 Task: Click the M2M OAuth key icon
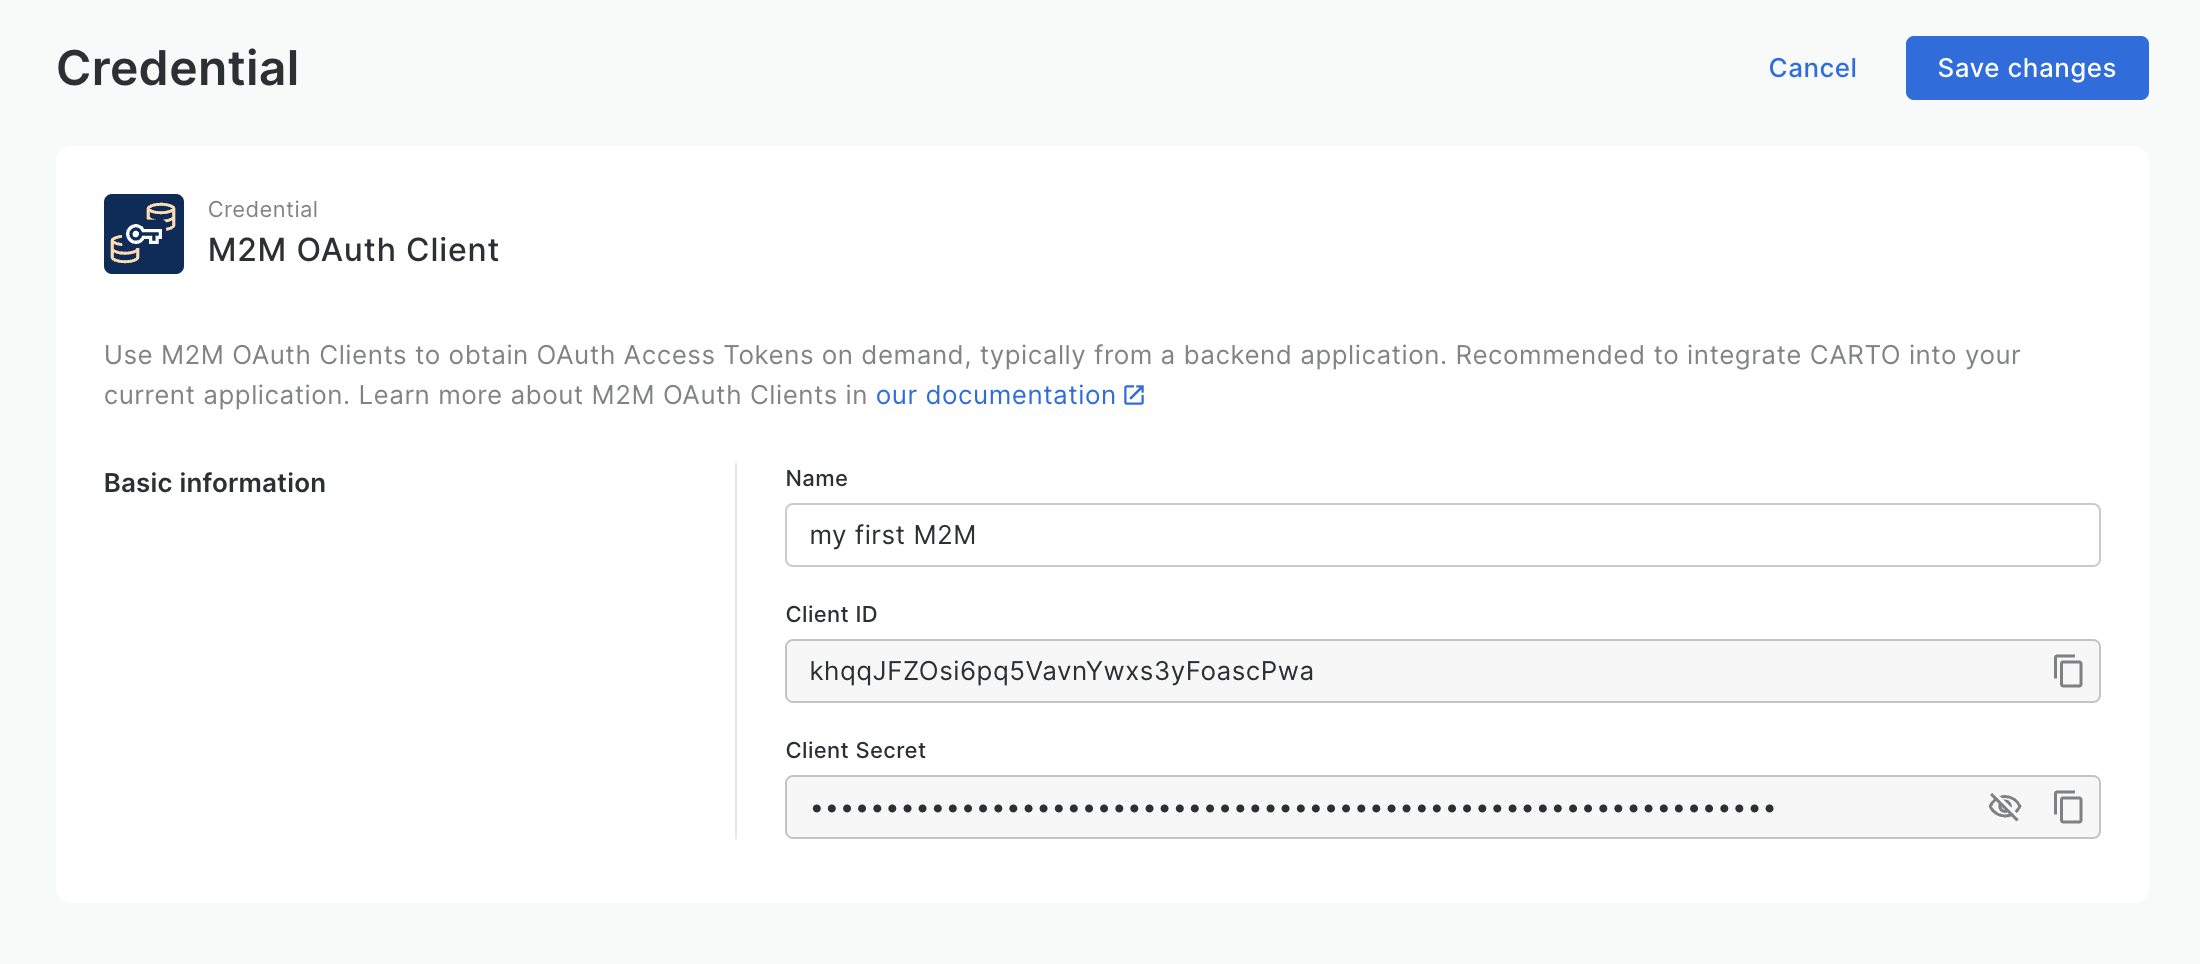pos(144,234)
